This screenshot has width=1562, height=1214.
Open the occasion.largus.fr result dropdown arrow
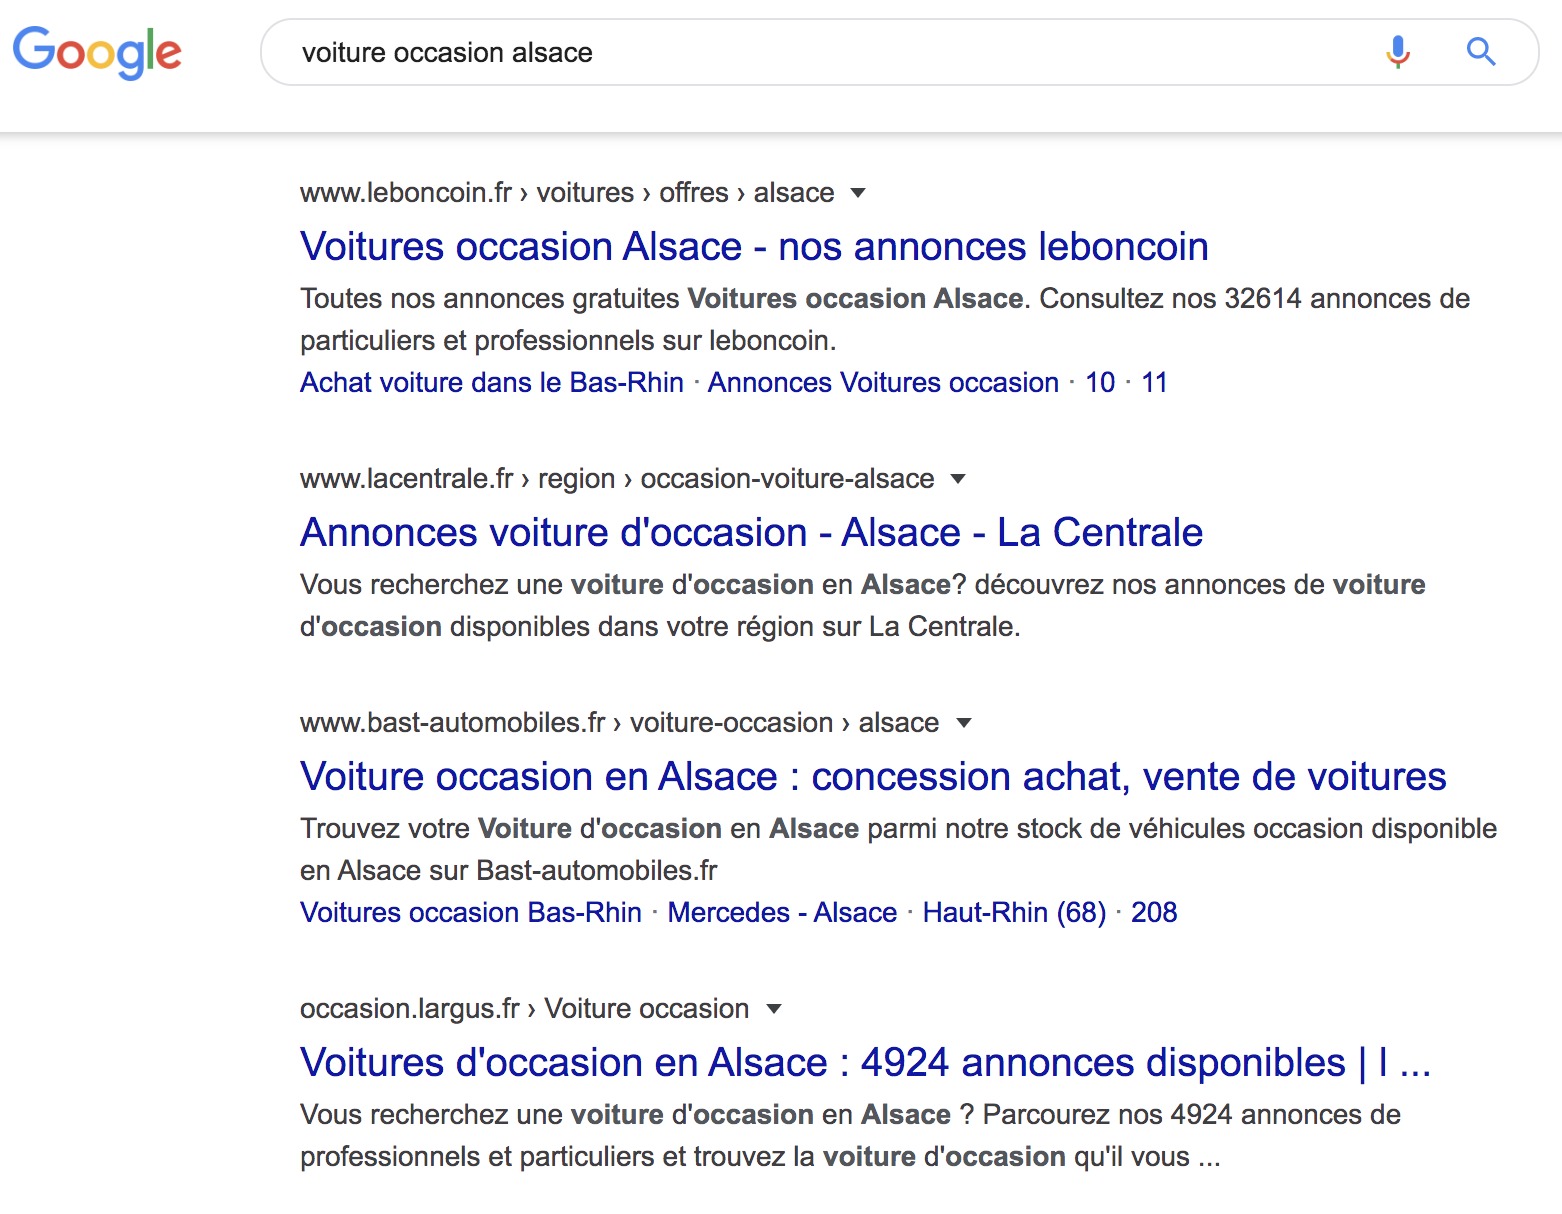coord(773,1009)
